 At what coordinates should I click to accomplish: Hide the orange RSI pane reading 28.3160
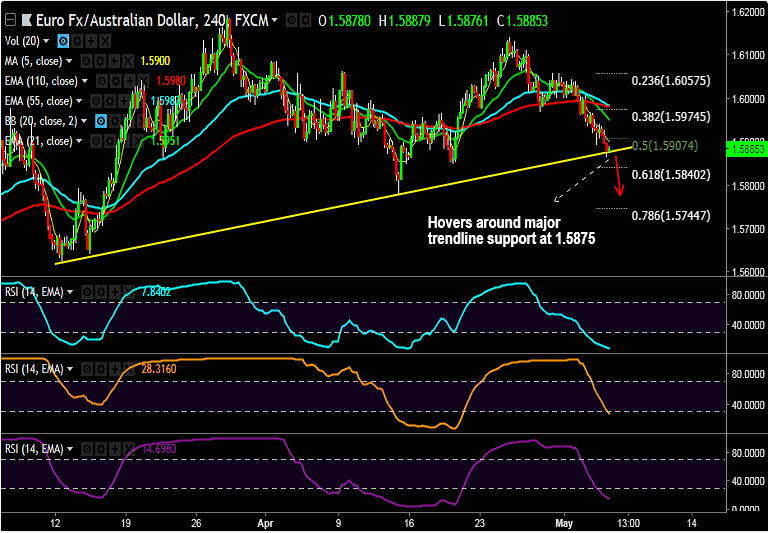point(87,369)
